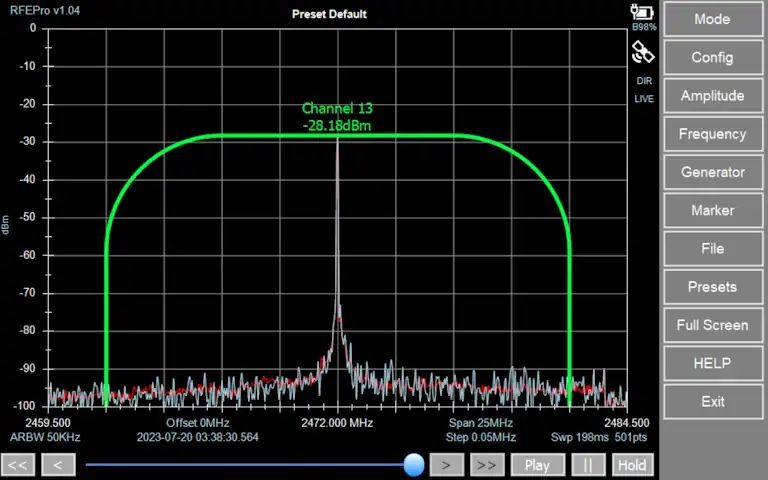The width and height of the screenshot is (768, 480).
Task: Jump to start with << button
Action: pos(18,465)
